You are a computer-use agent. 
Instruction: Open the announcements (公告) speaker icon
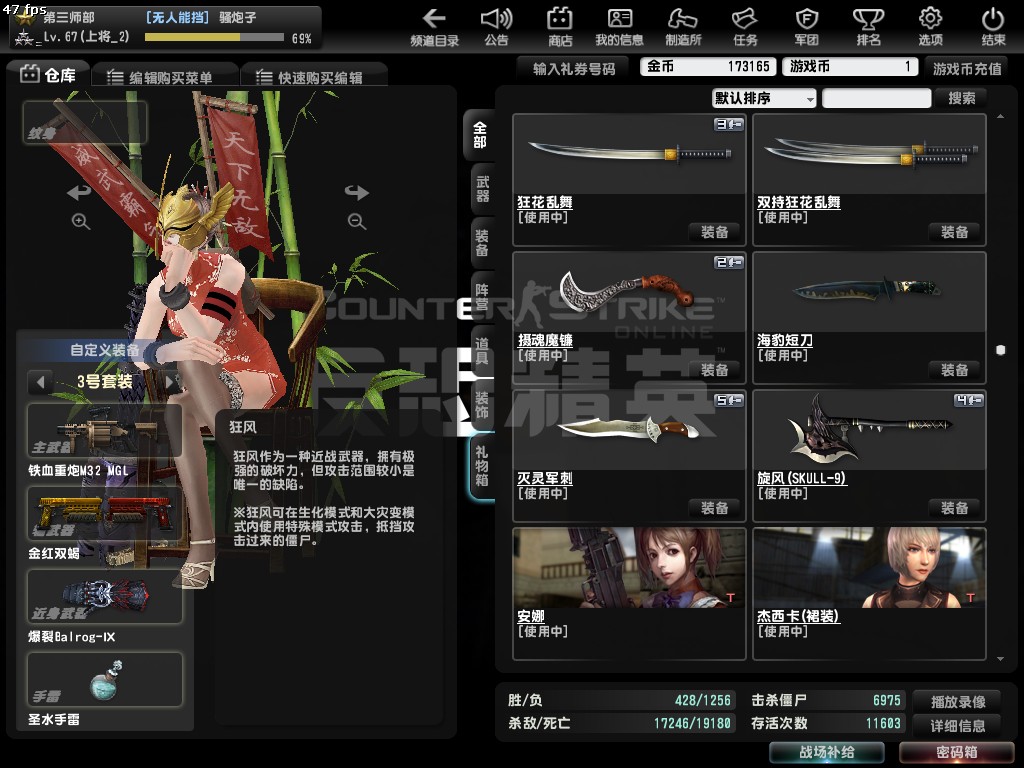click(496, 27)
